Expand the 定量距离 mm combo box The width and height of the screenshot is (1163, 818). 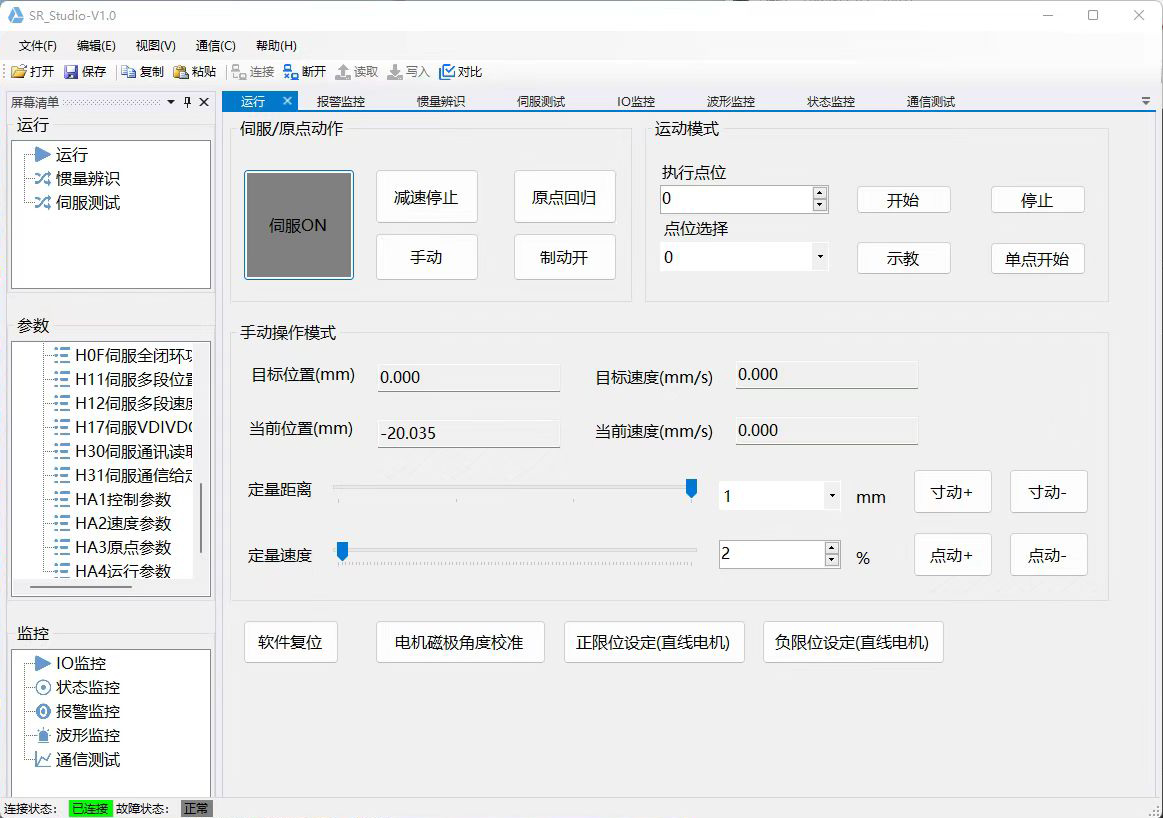point(832,496)
